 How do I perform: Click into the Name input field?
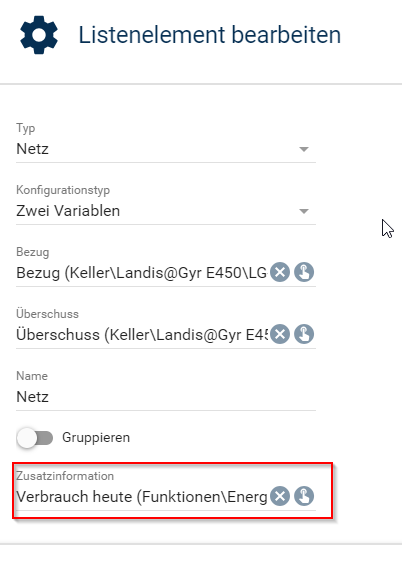tap(166, 397)
